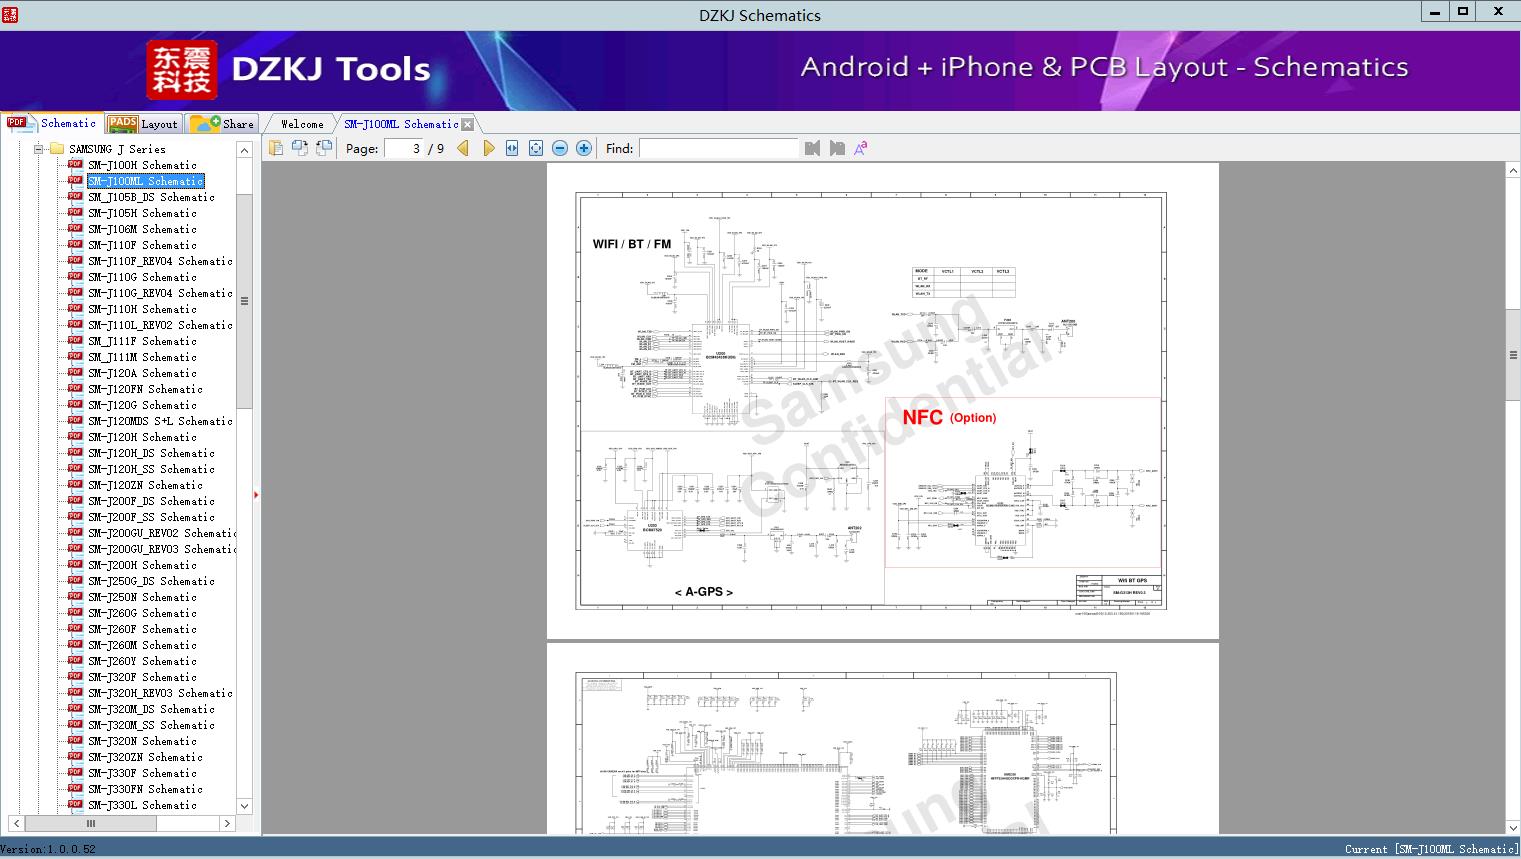Viewport: 1521px width, 859px height.
Task: Go to the next page arrow
Action: pos(488,148)
